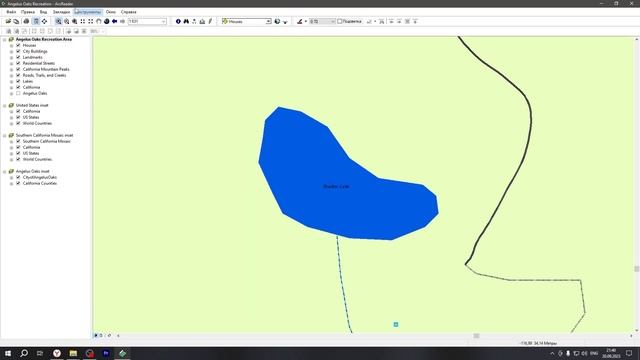Image resolution: width=640 pixels, height=360 pixels.
Task: Open Windows Start menu
Action: pos(8,353)
